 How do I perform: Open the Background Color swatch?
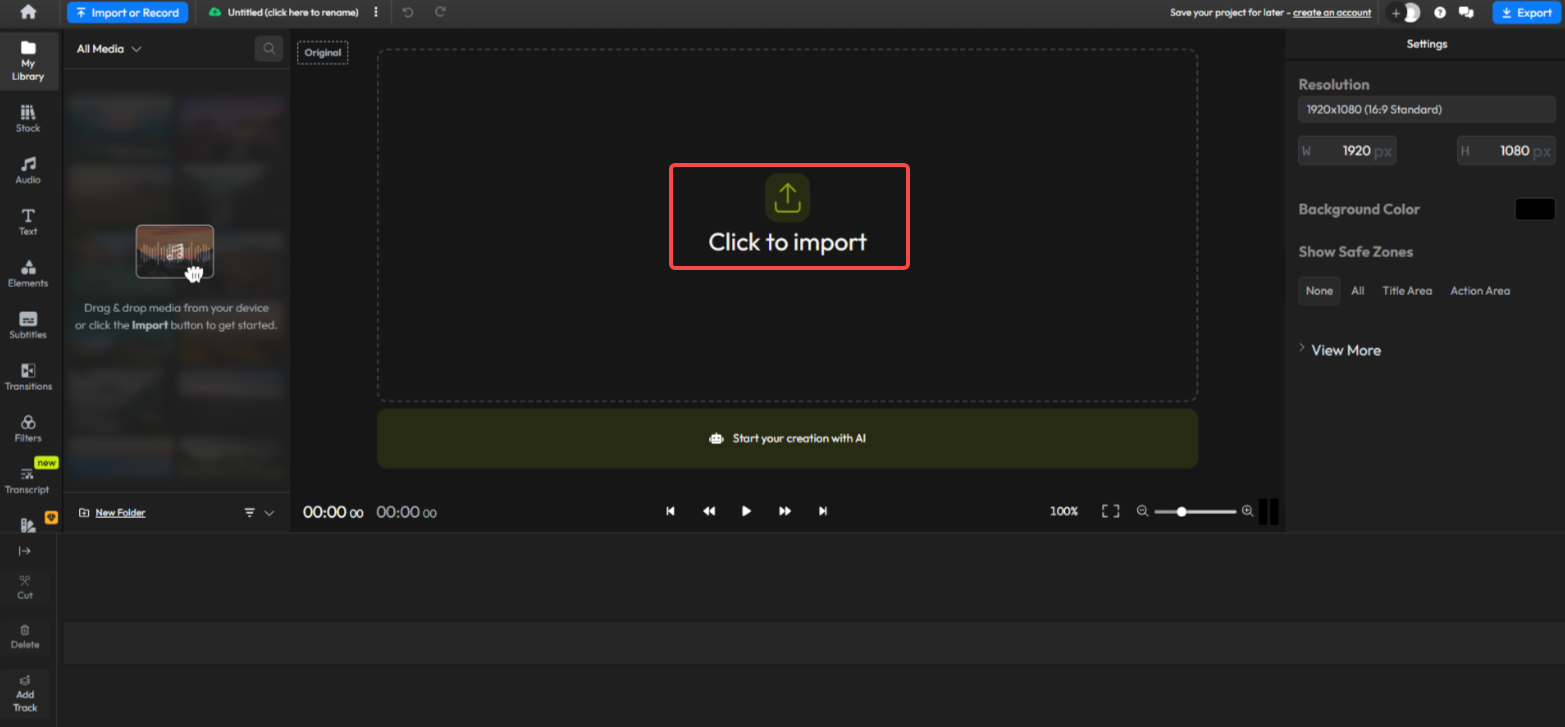coord(1535,209)
